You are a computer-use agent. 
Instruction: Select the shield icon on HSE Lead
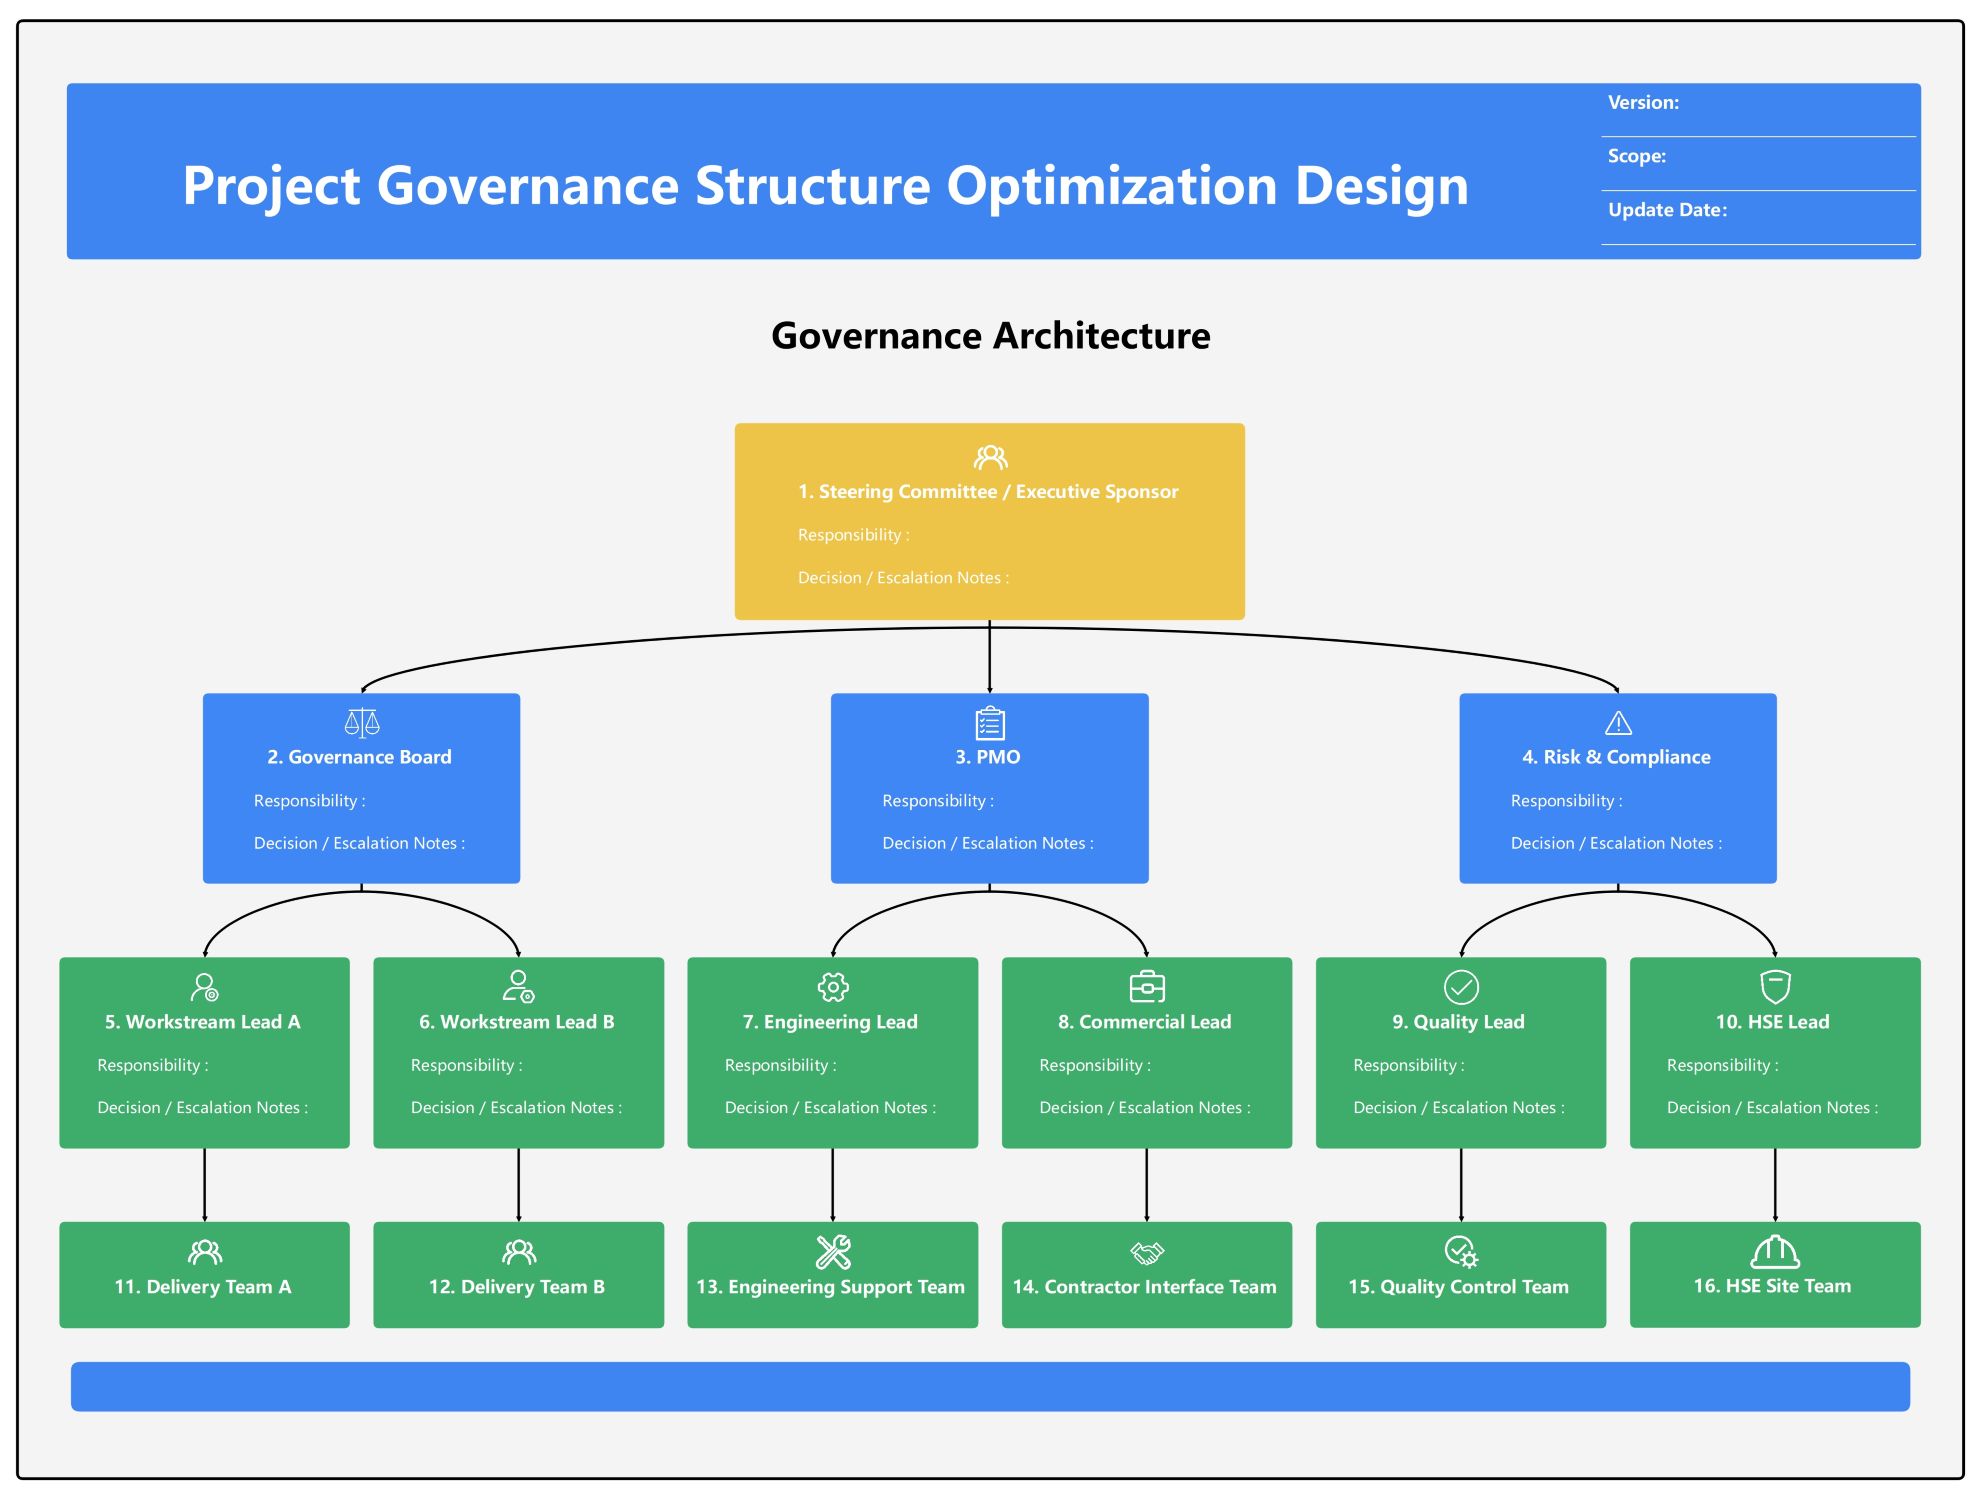(x=1773, y=986)
